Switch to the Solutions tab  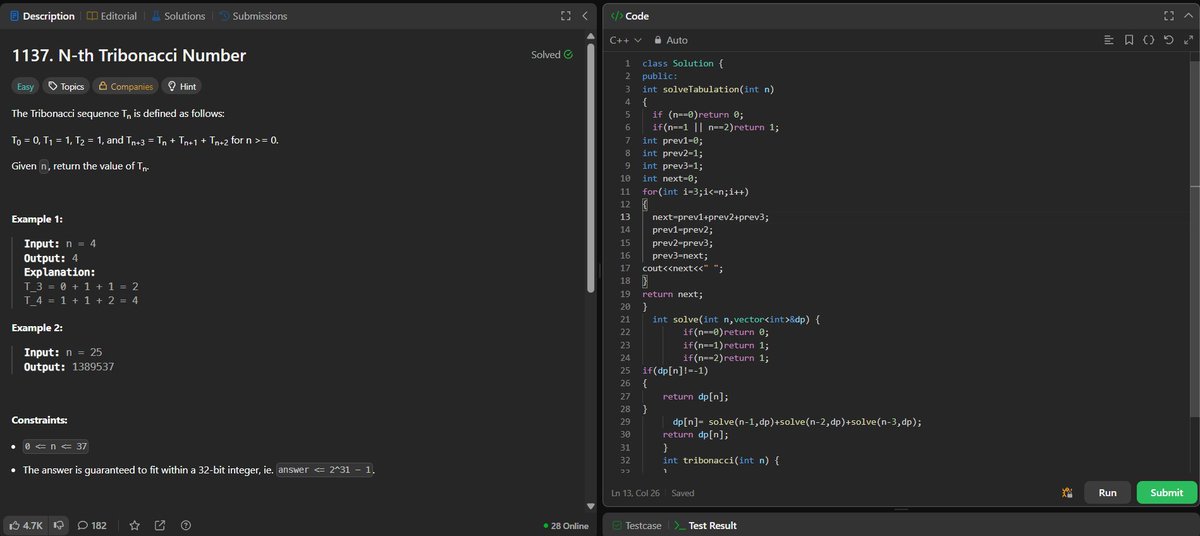pyautogui.click(x=178, y=16)
